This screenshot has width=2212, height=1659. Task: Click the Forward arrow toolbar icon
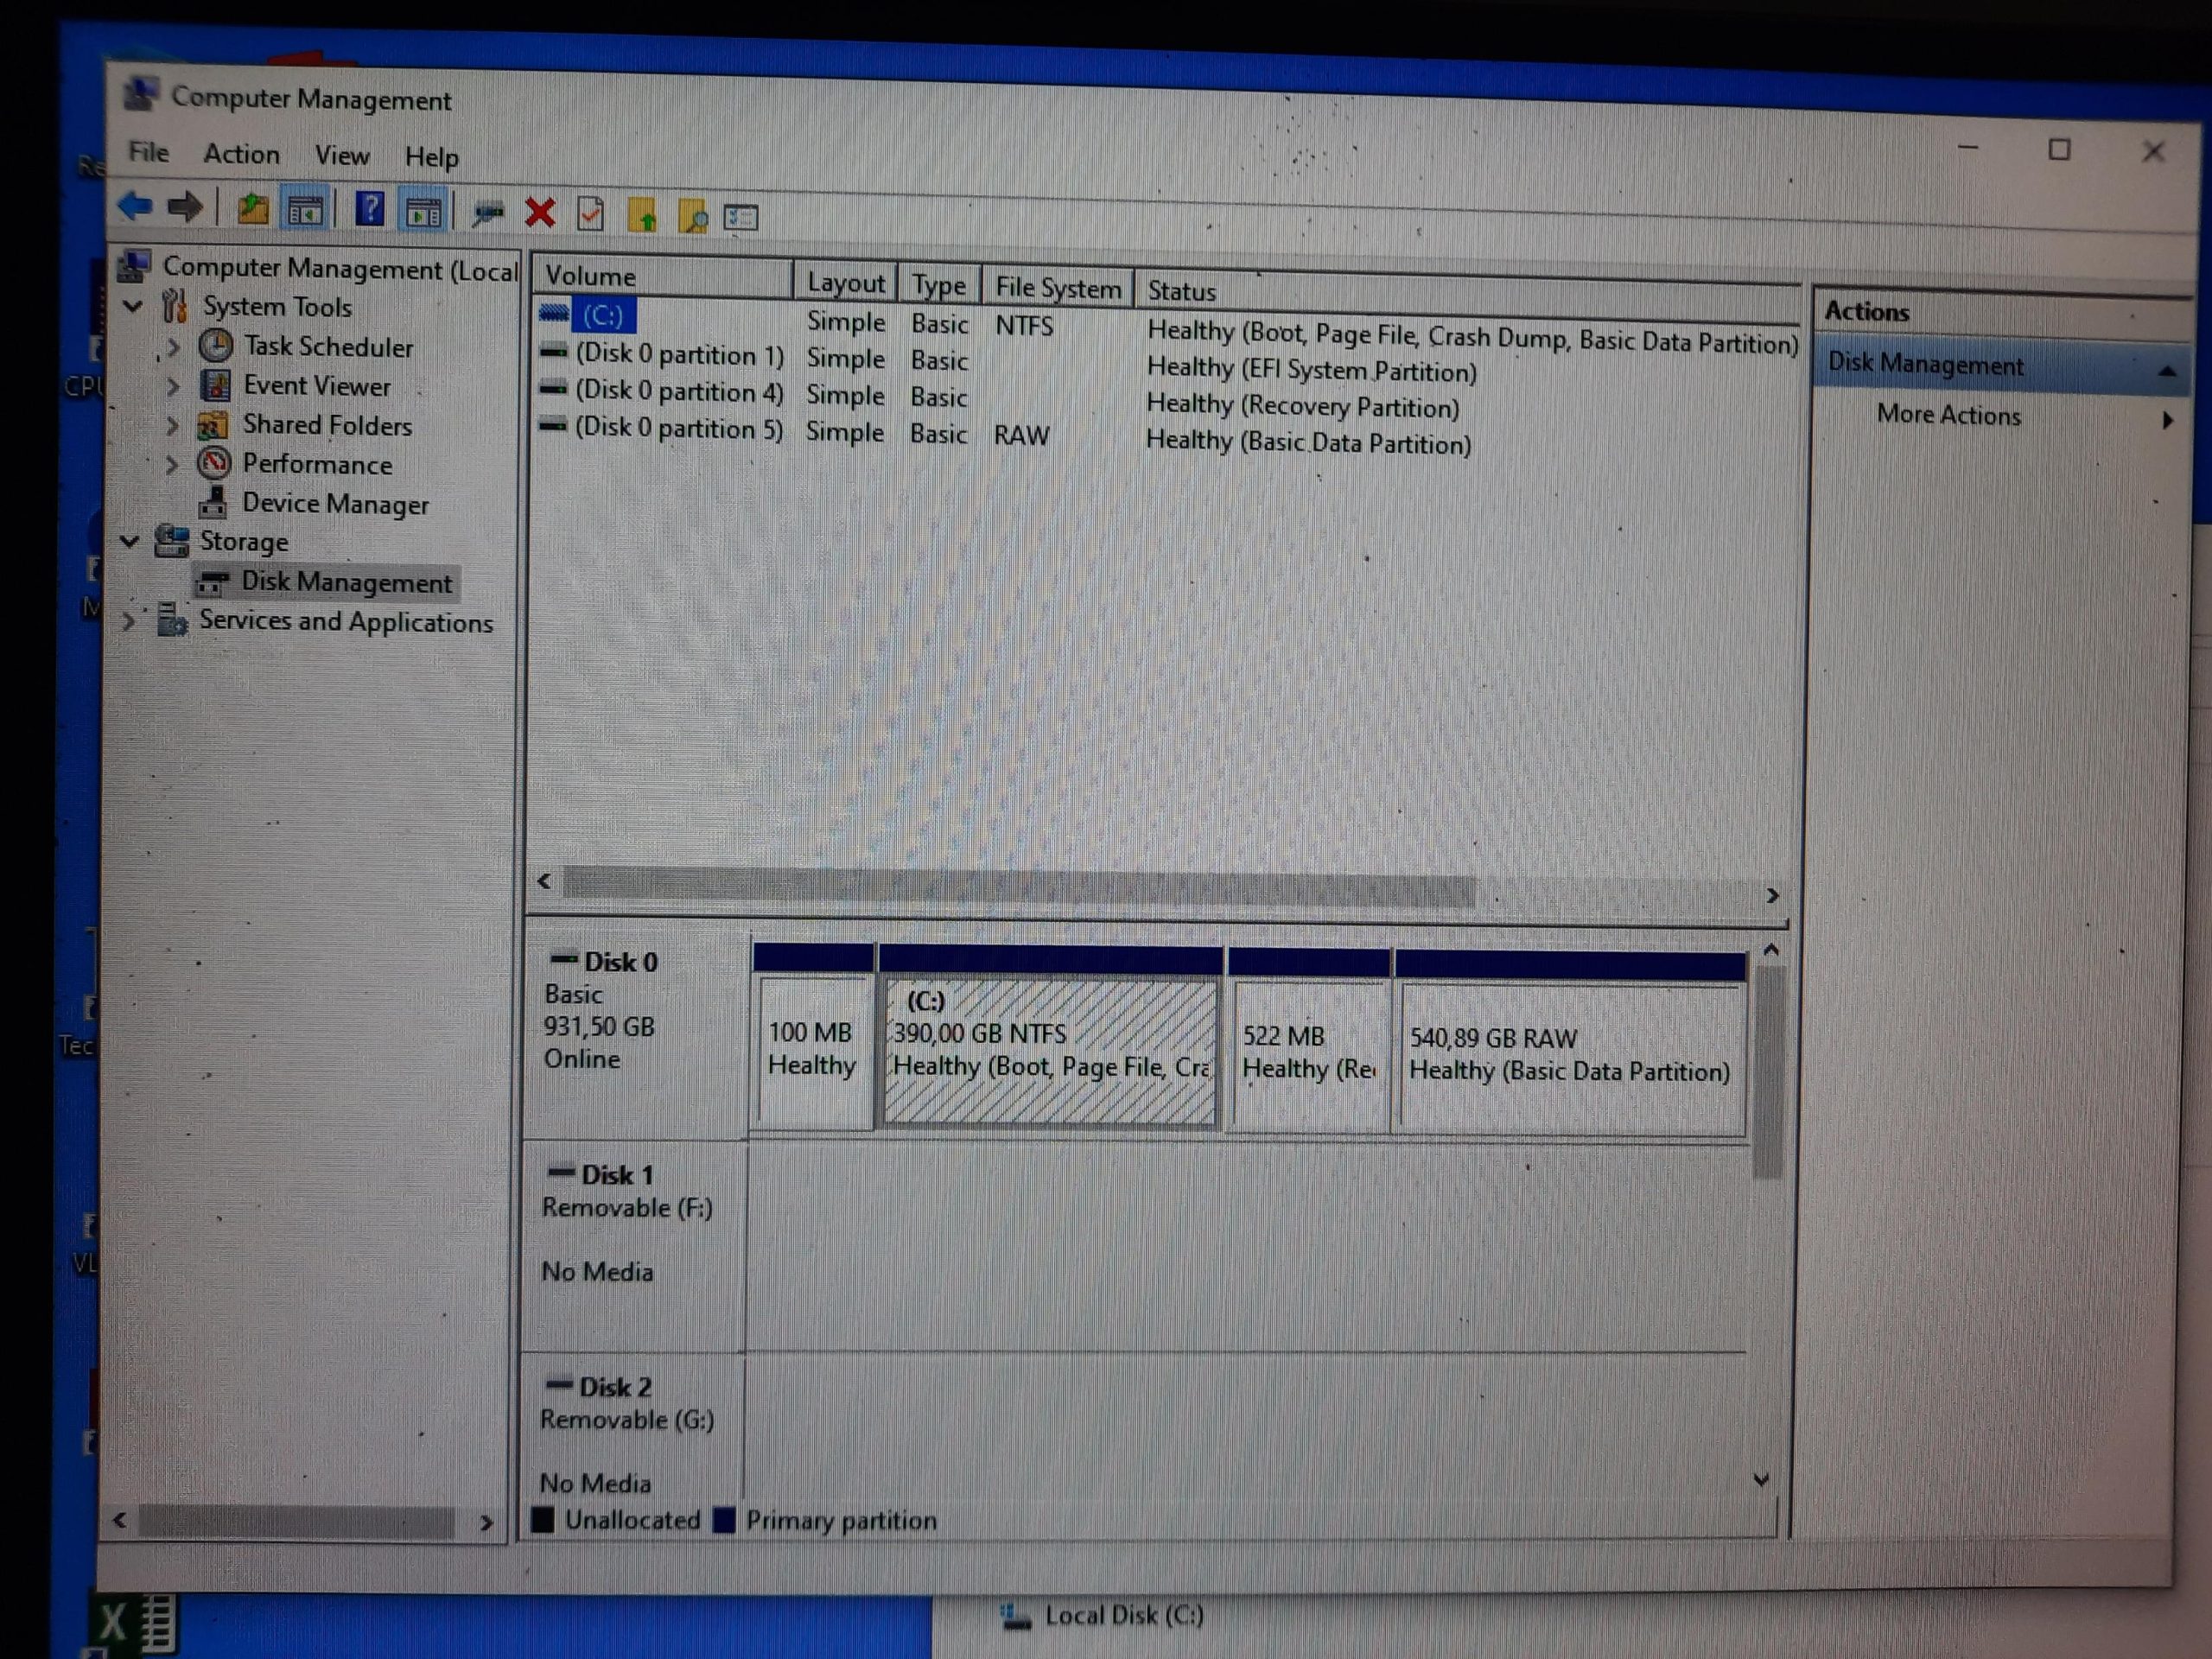(185, 207)
